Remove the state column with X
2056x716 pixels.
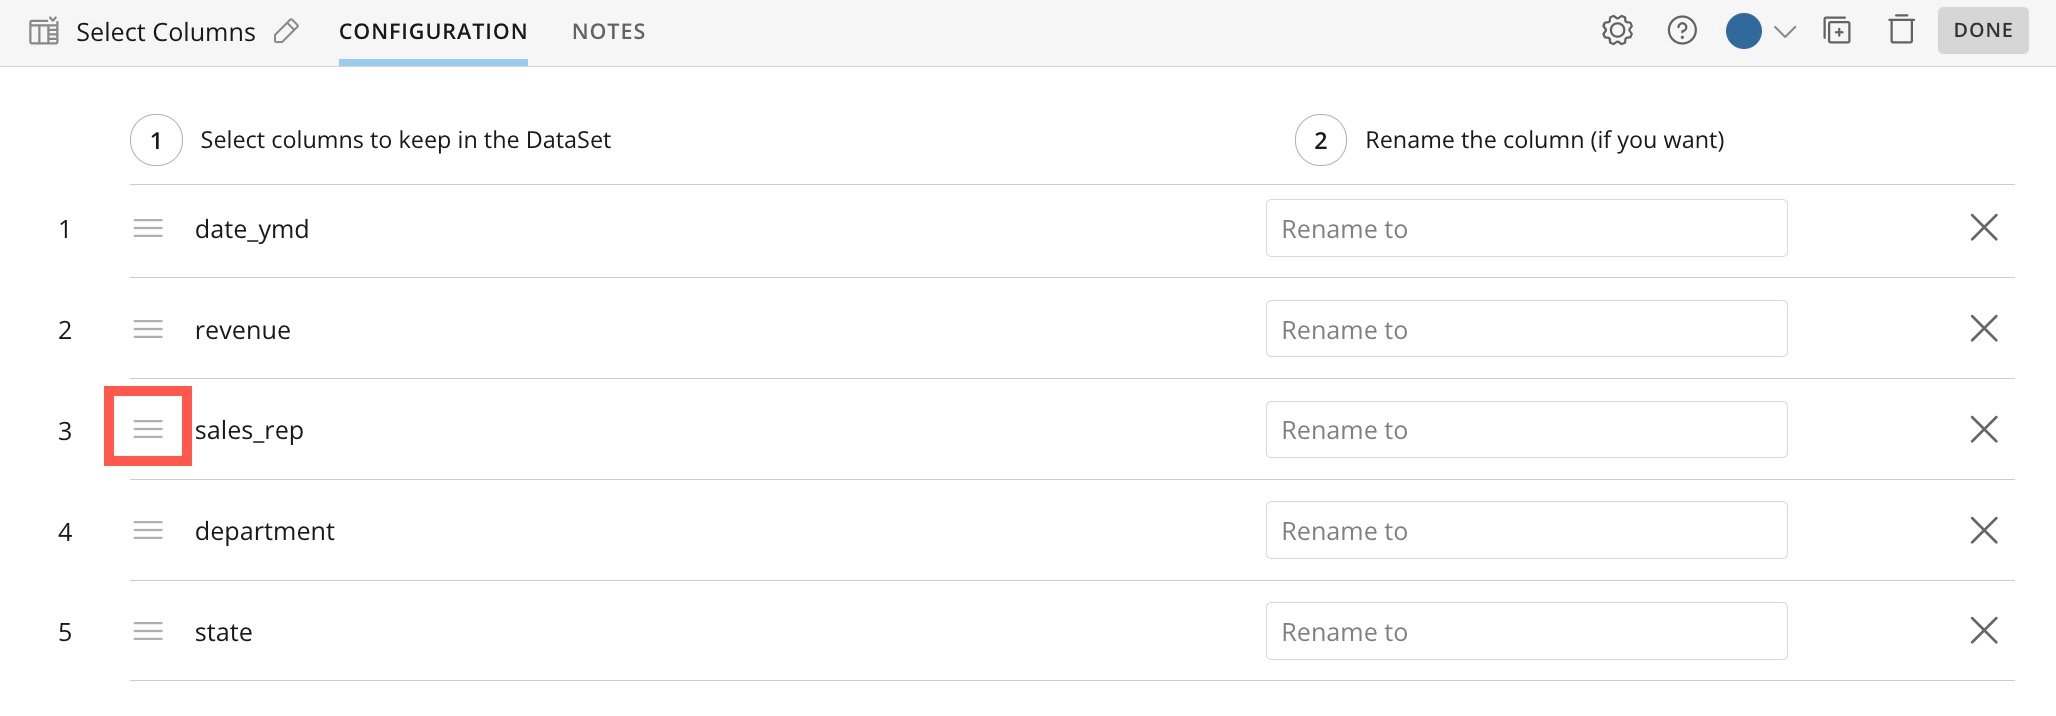1984,630
